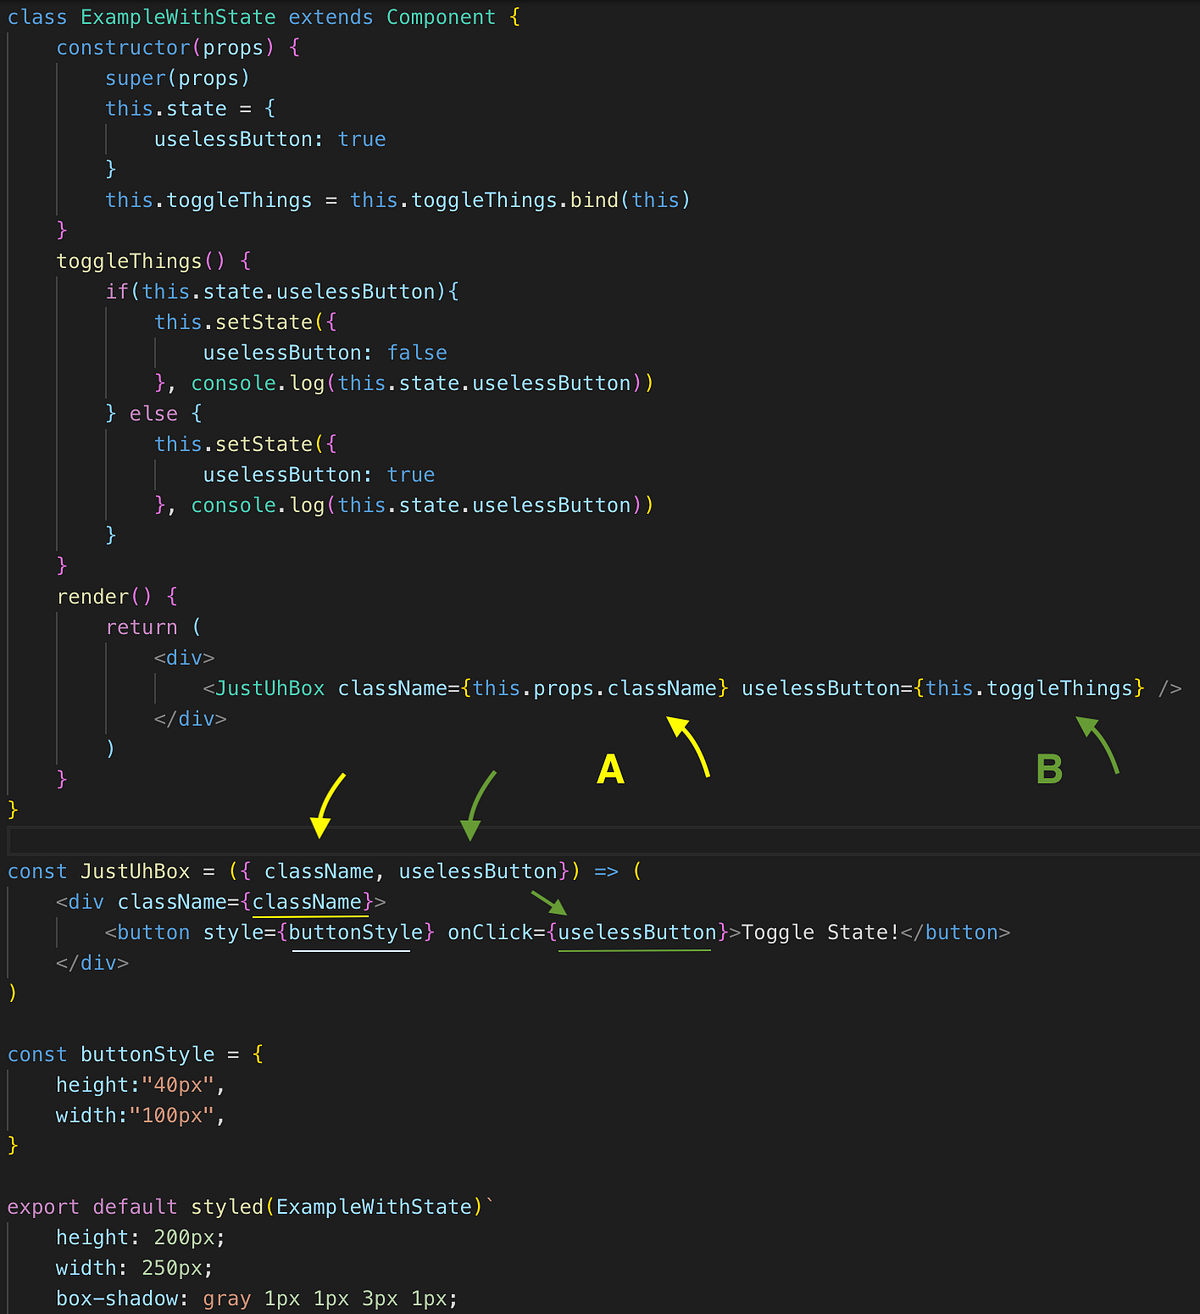Select the toggleThings method name
This screenshot has height=1314, width=1200.
click(x=129, y=260)
